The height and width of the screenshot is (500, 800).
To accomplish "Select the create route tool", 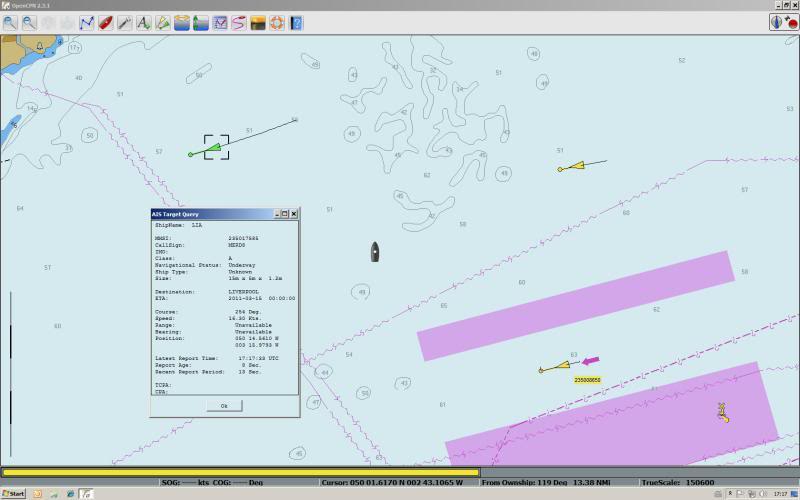I will pos(87,22).
